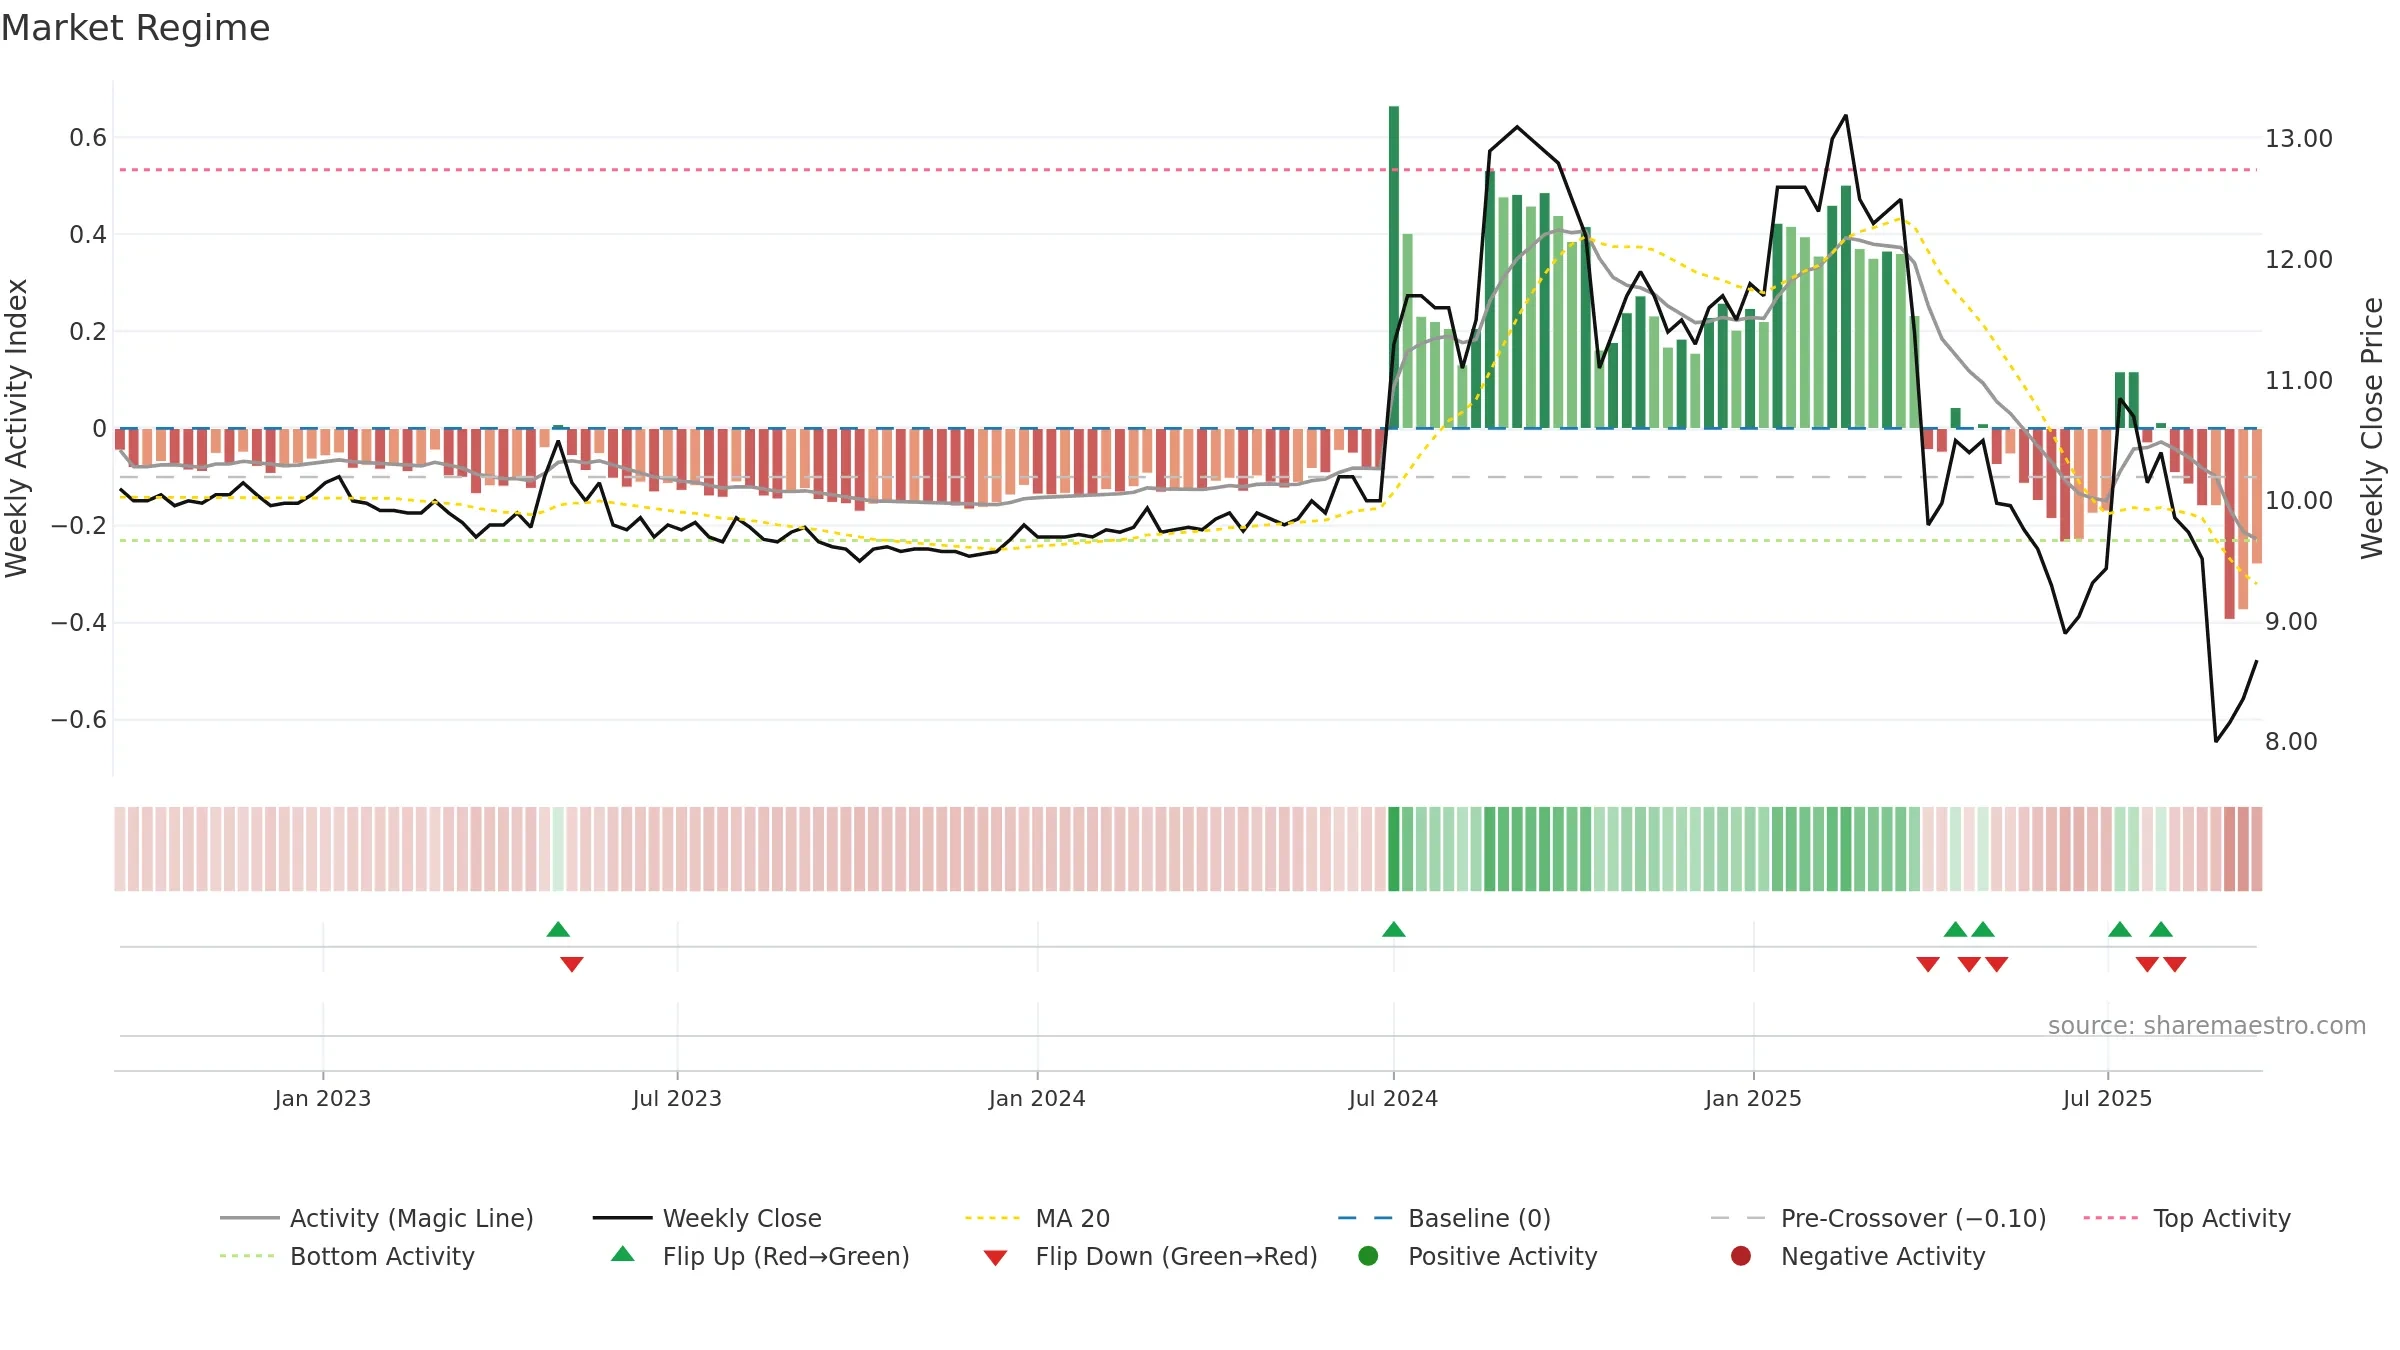2400x1350 pixels.
Task: Click the Flip Up (Red→Green) legend entry
Action: point(760,1256)
